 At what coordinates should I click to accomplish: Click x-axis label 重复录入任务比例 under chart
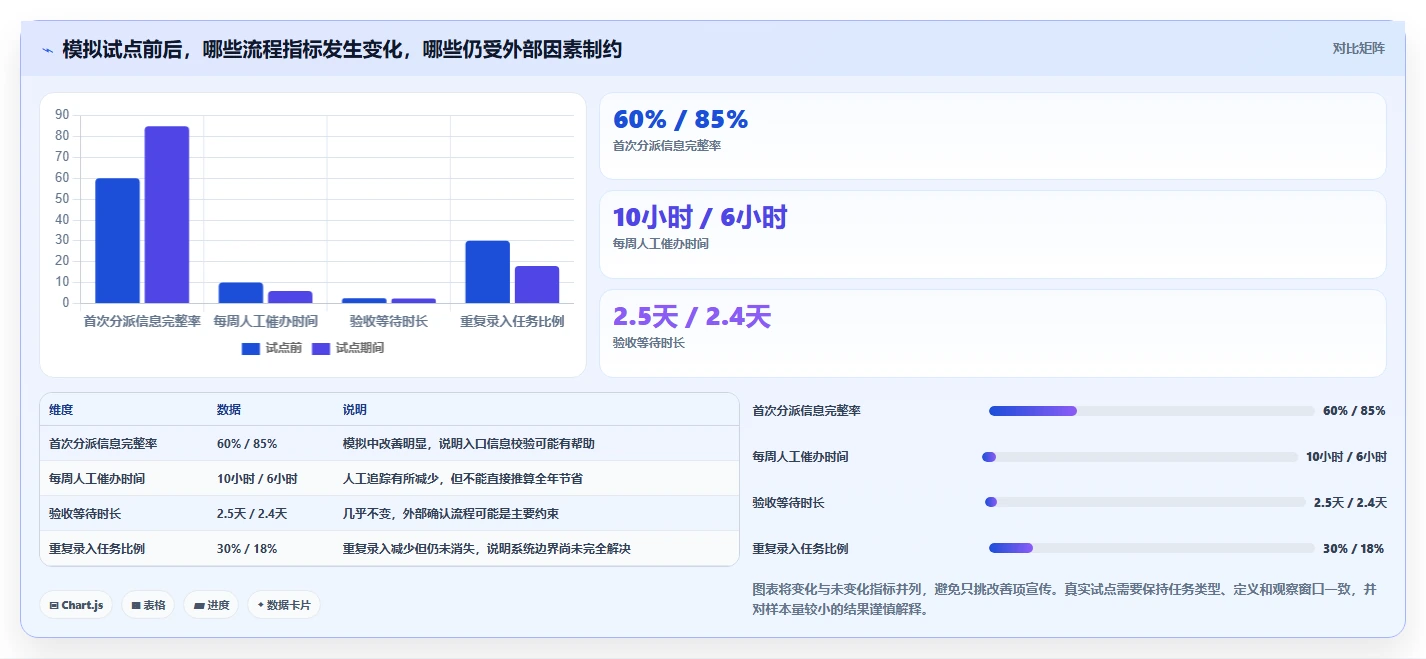512,322
